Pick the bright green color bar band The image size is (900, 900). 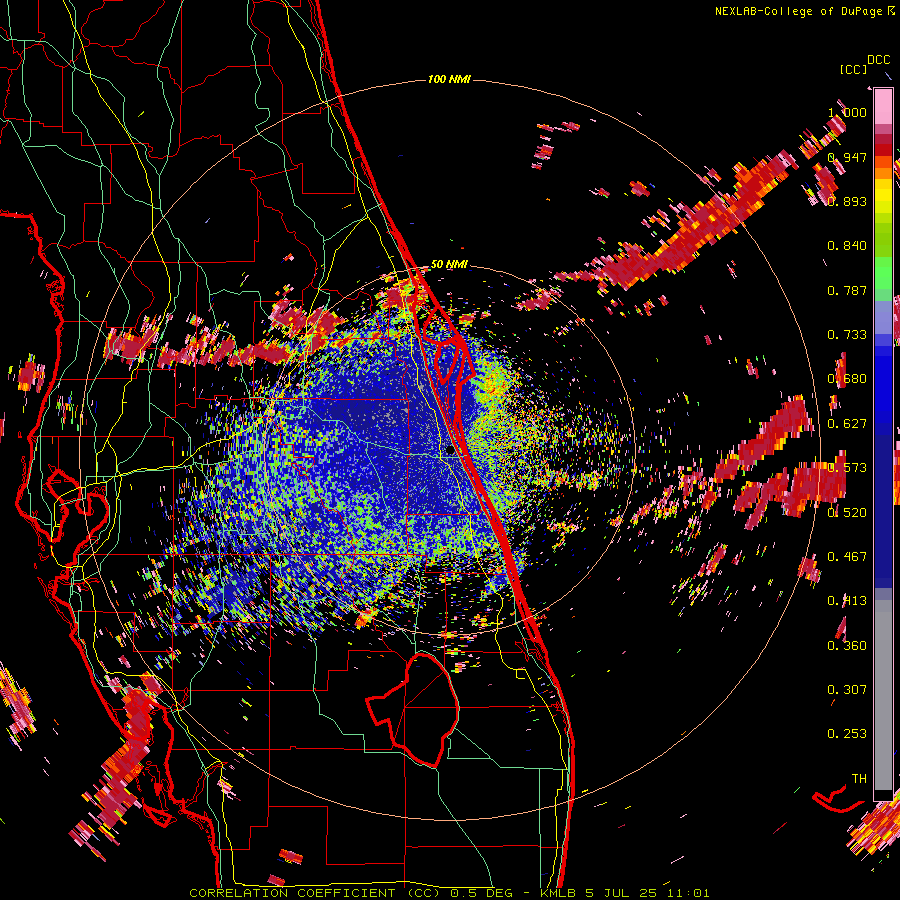click(883, 273)
